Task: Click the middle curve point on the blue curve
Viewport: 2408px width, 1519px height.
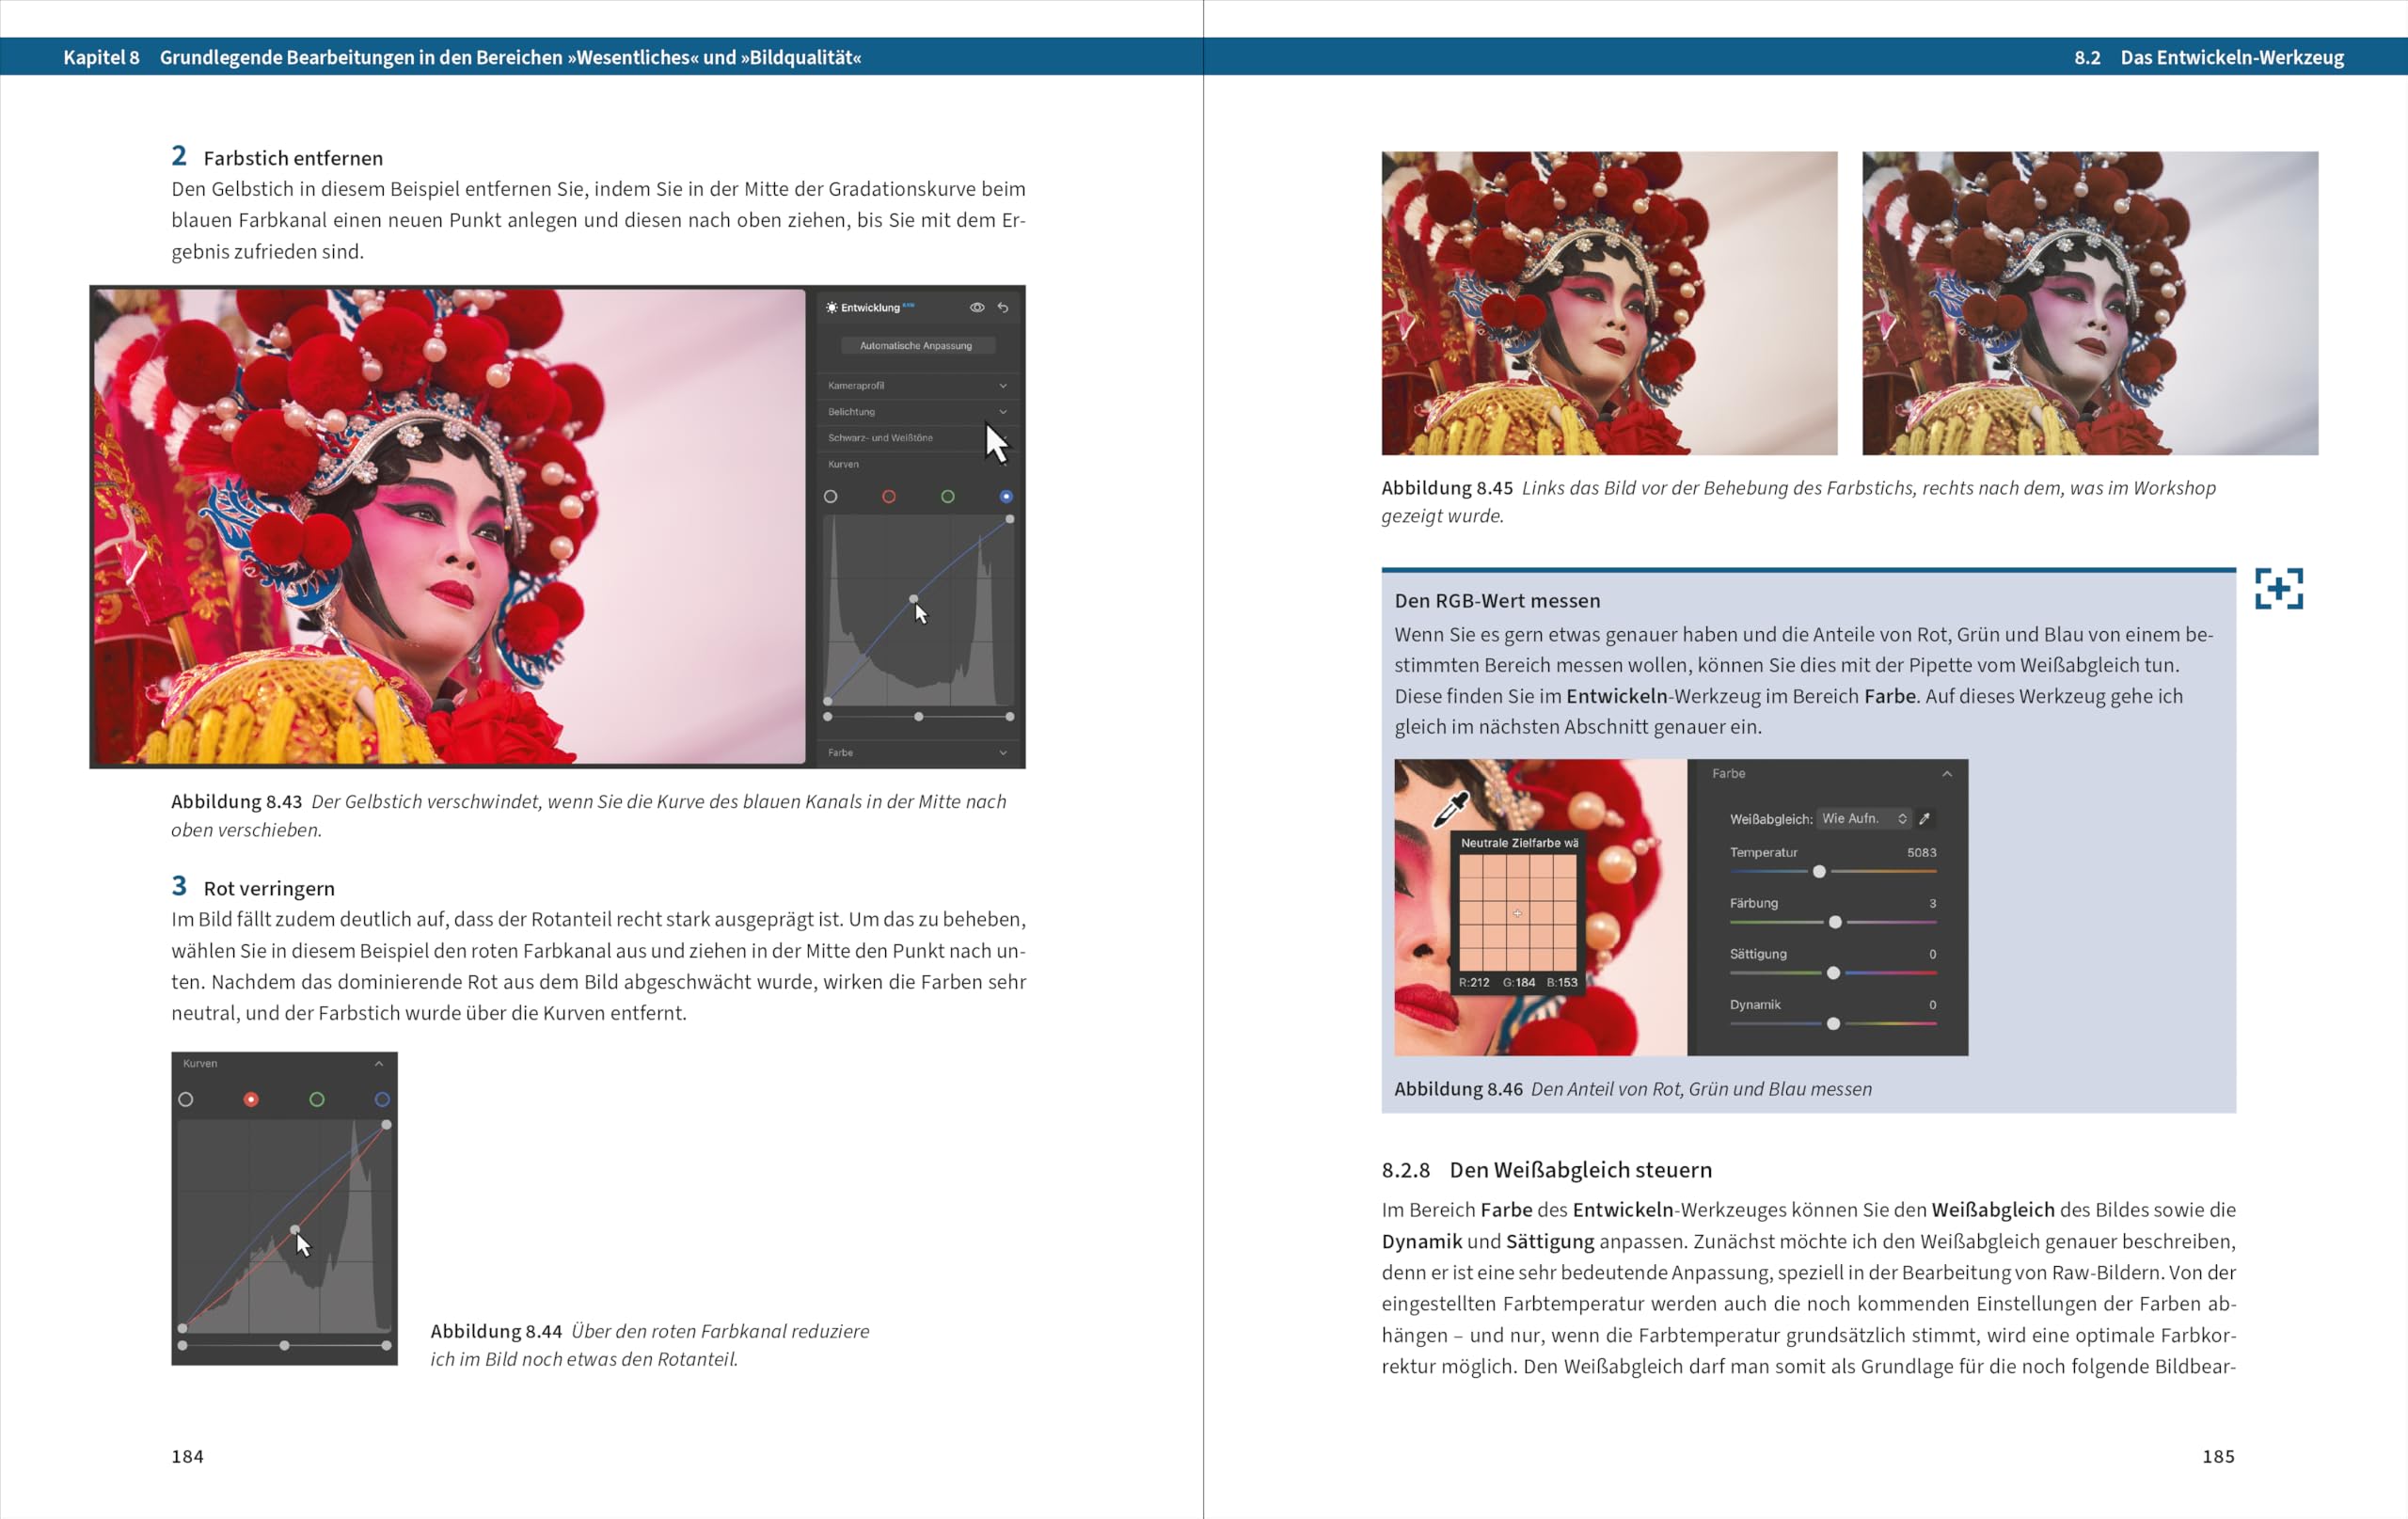Action: [913, 599]
